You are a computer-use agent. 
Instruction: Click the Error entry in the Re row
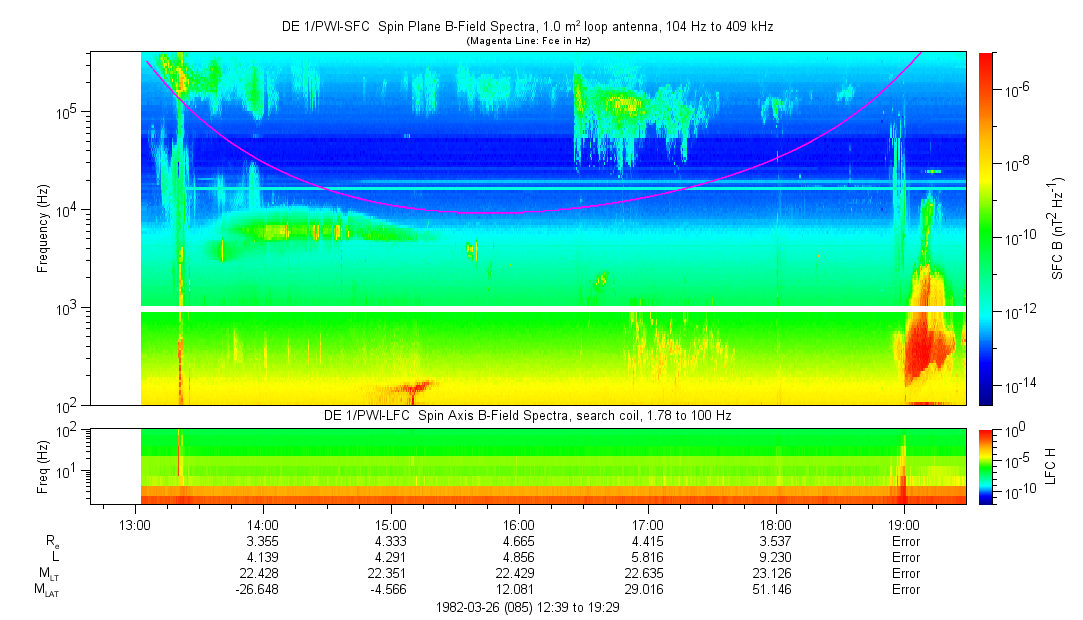(x=905, y=541)
